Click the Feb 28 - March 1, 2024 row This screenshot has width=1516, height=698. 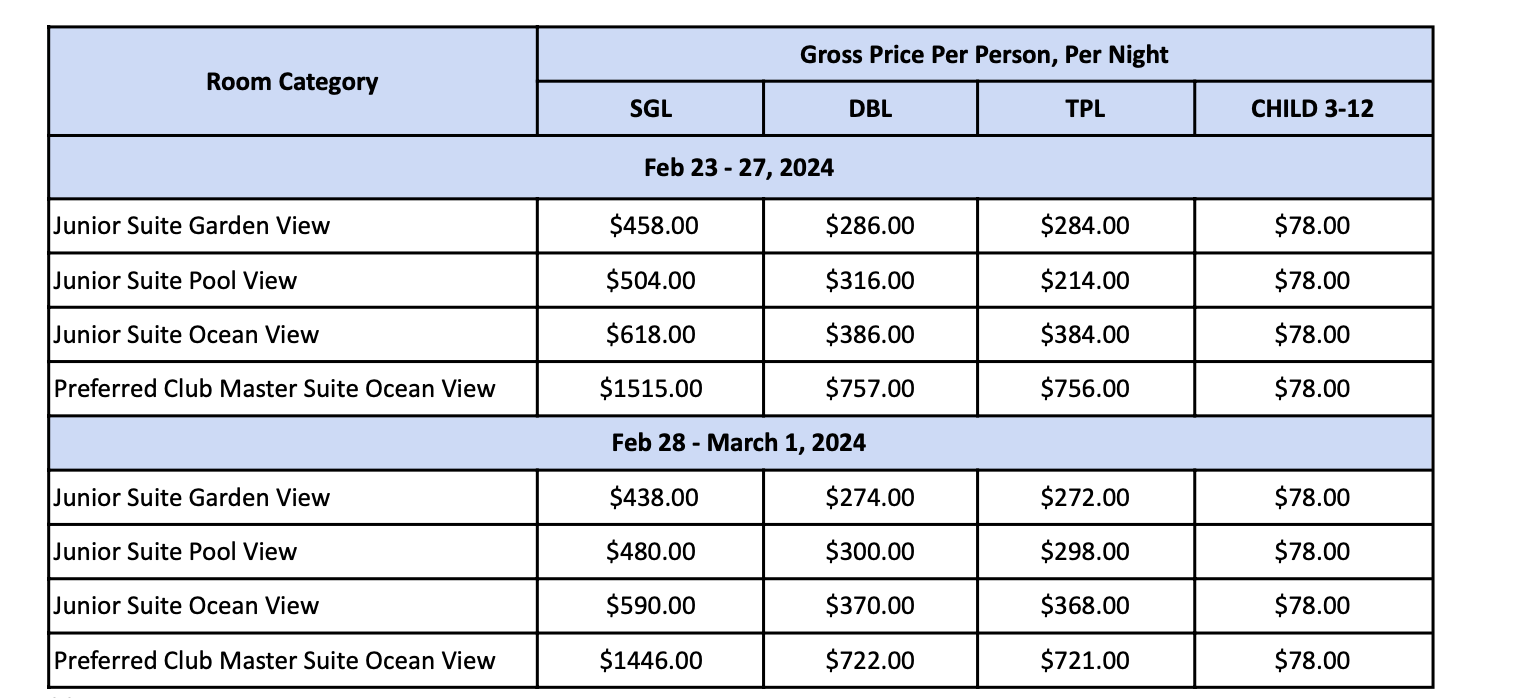coord(740,443)
